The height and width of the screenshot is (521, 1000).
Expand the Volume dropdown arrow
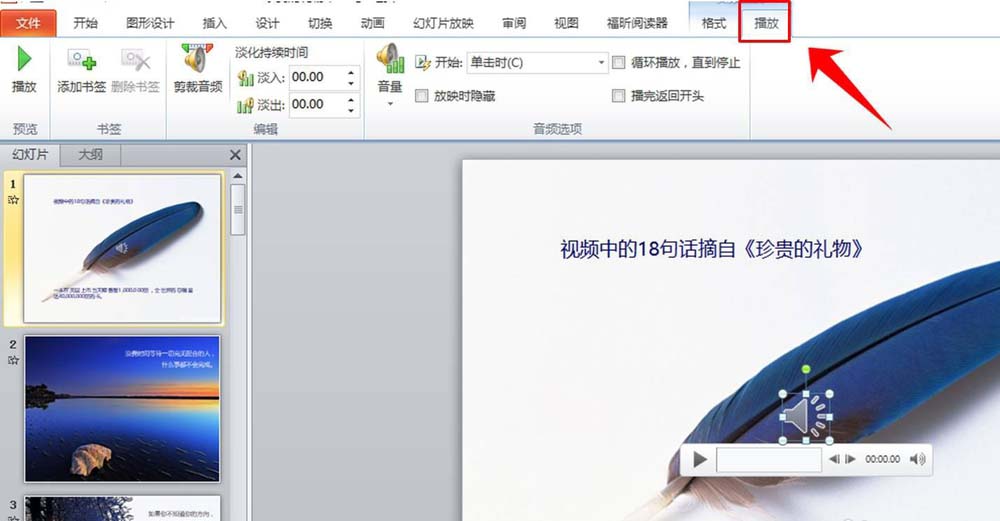tap(390, 103)
